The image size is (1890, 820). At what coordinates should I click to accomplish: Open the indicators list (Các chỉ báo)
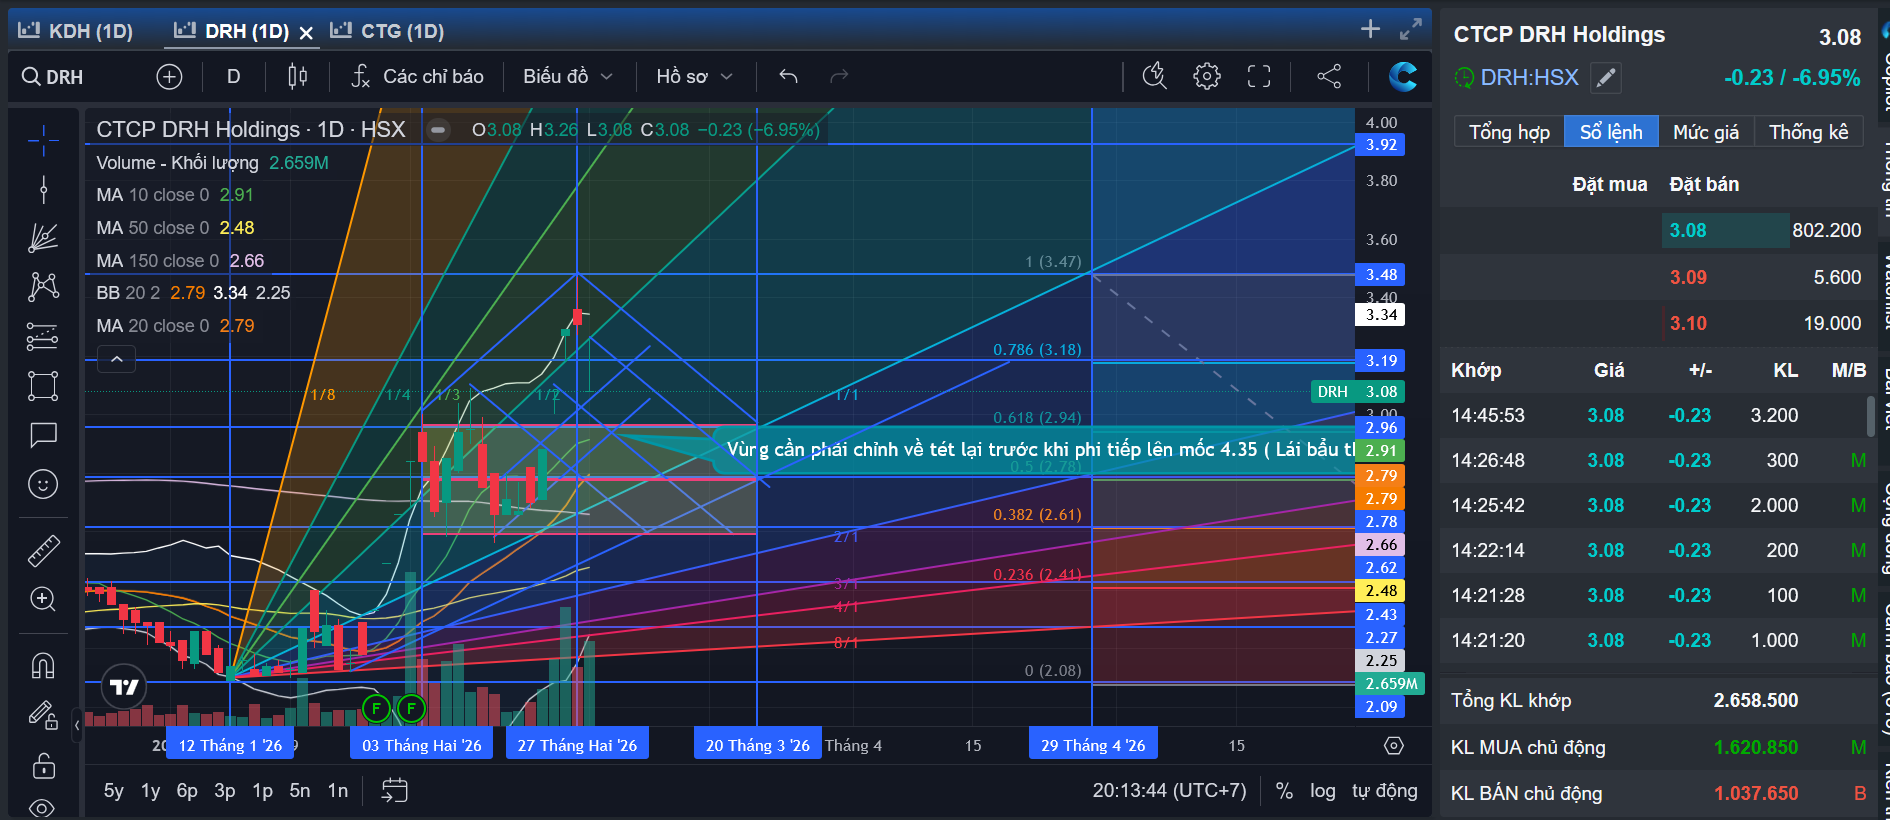click(x=417, y=77)
